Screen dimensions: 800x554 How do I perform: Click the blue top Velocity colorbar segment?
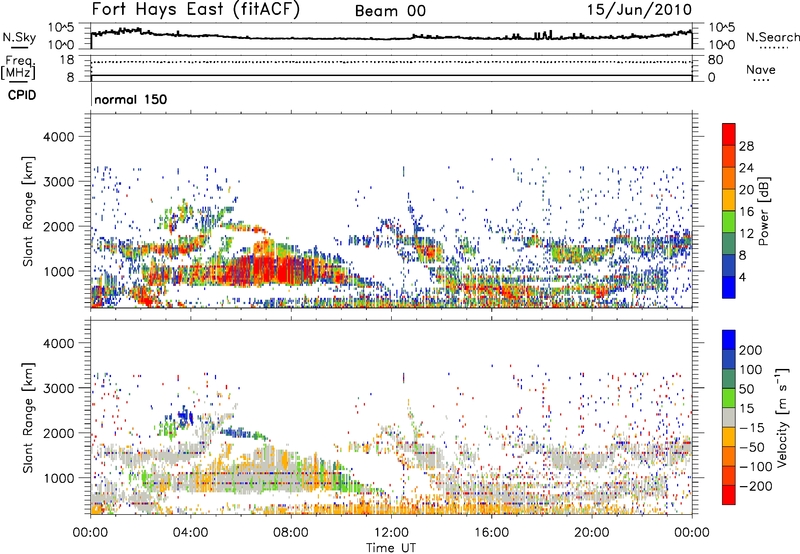[x=729, y=340]
